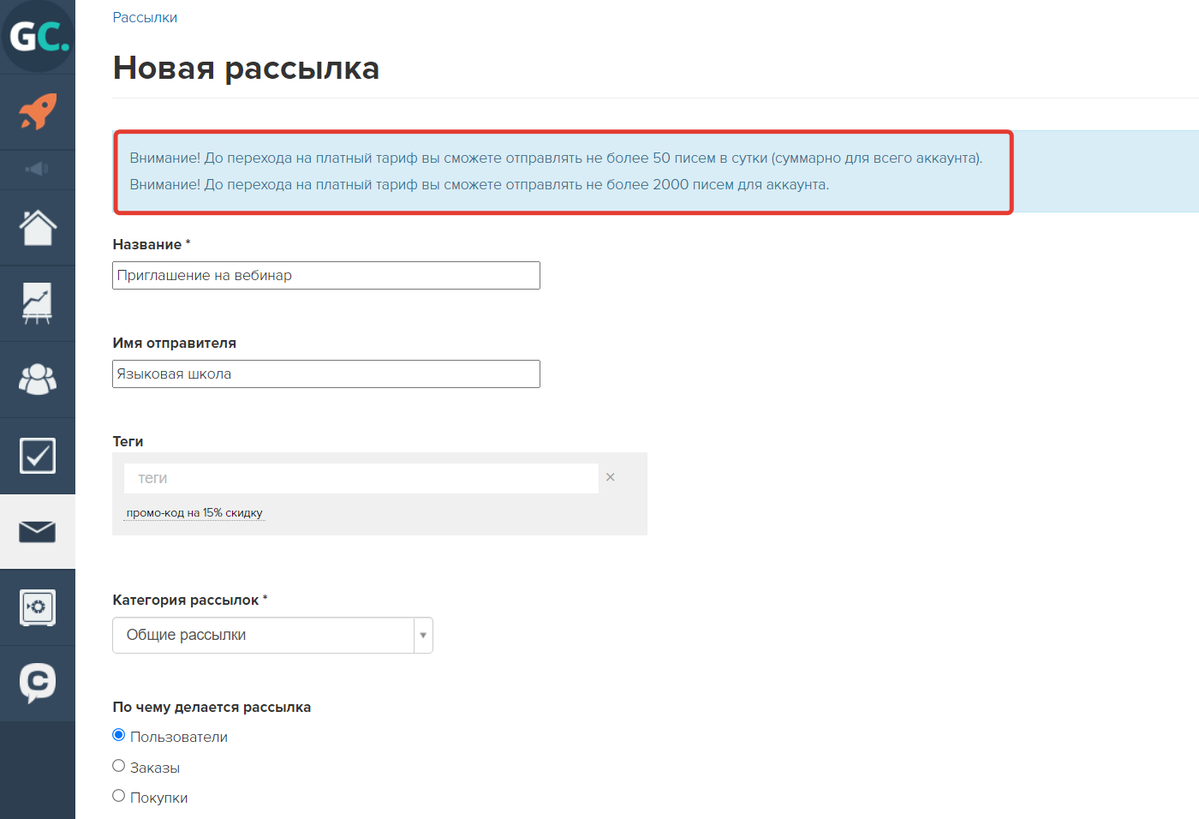Viewport: 1199px width, 819px height.
Task: Click the megaphone sidebar icon
Action: [x=38, y=169]
